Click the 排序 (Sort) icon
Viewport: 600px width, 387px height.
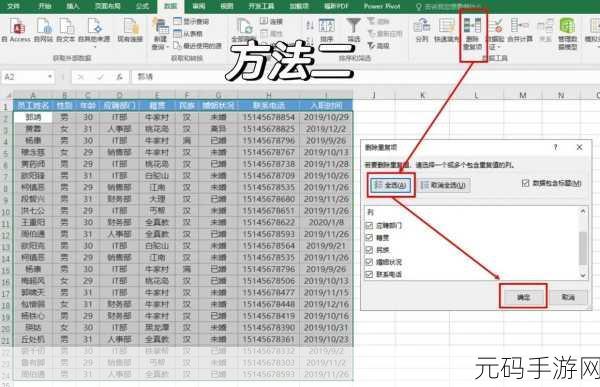point(326,30)
